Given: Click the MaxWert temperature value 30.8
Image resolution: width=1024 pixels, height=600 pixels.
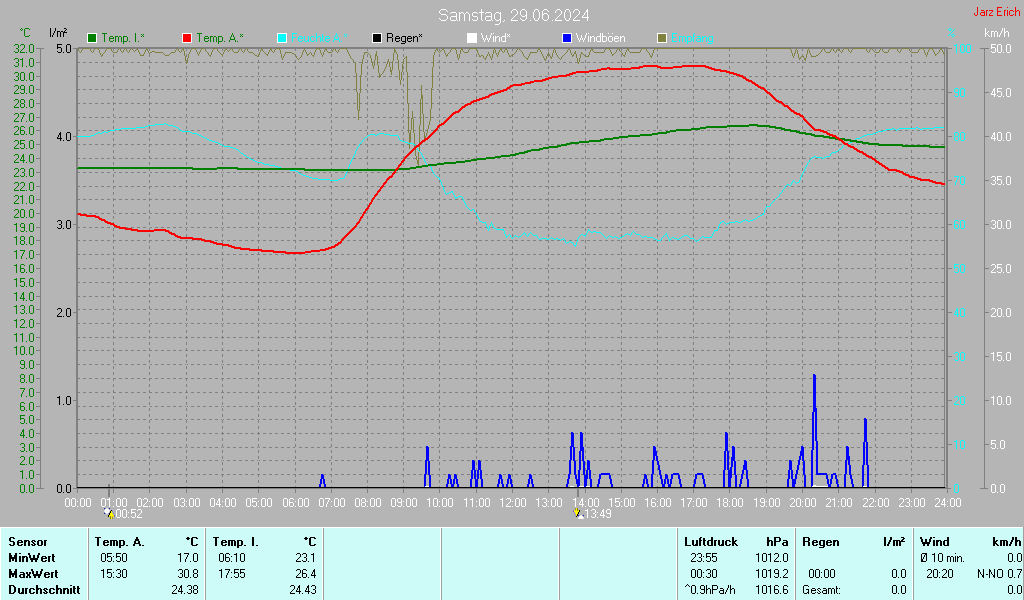Looking at the screenshot, I should point(187,574).
